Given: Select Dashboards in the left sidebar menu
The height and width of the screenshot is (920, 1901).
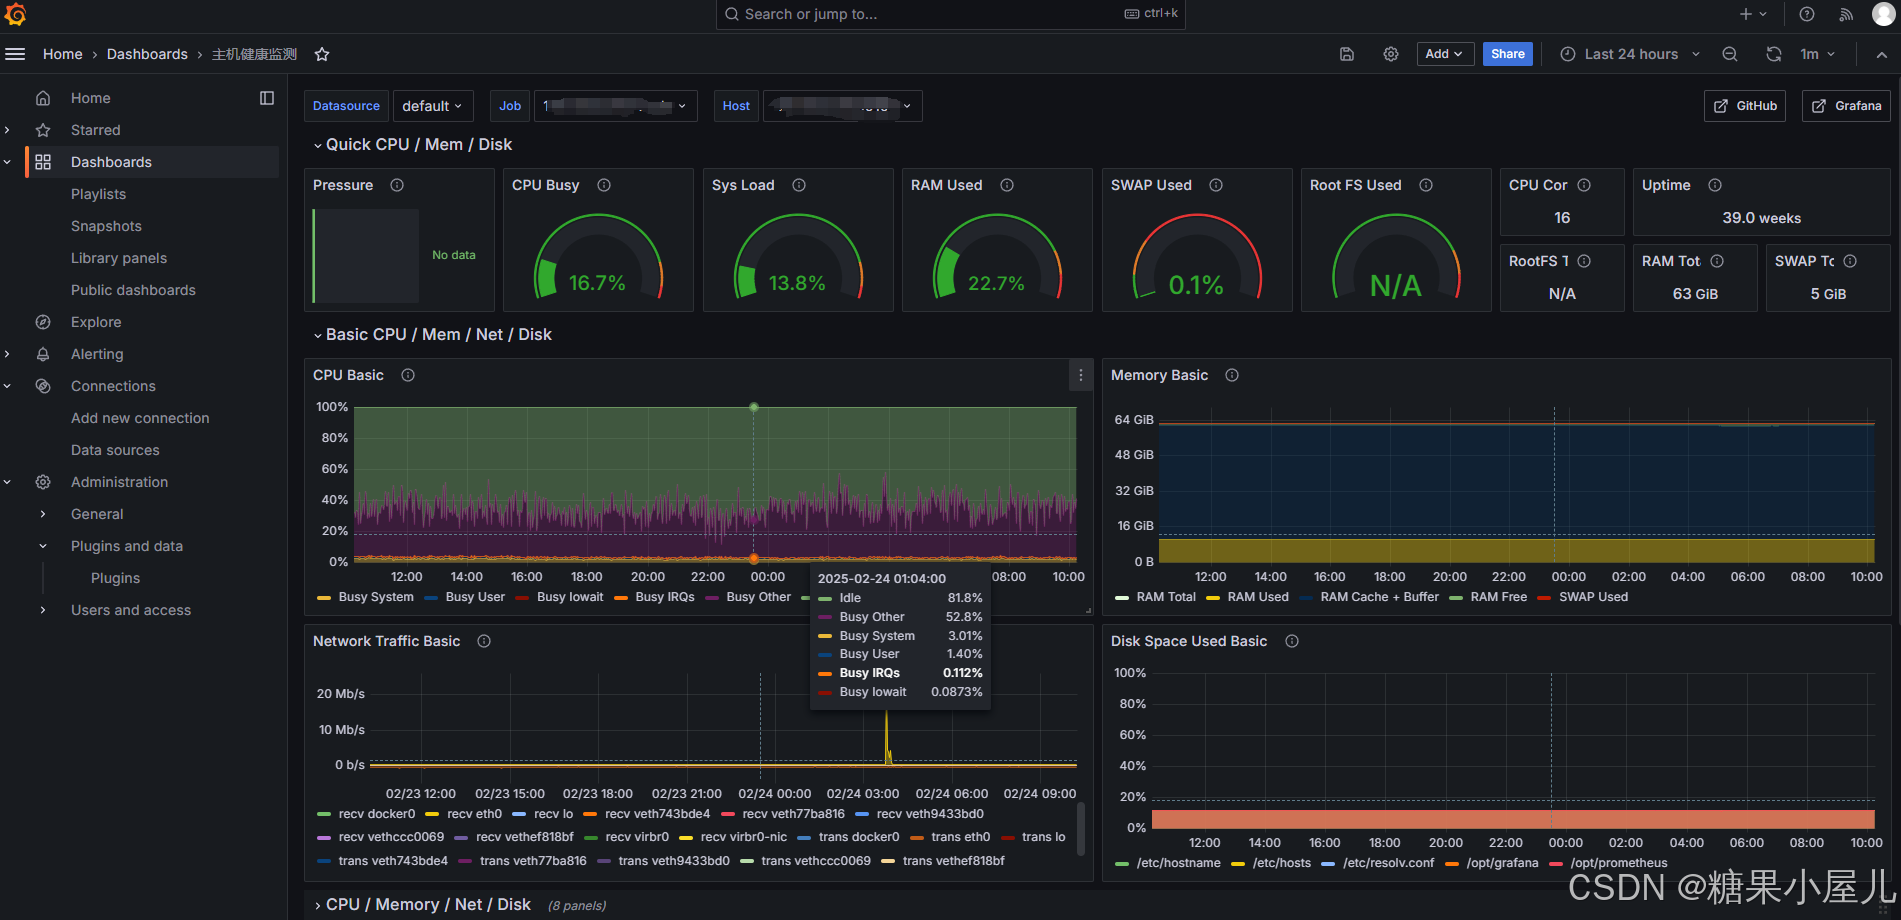Looking at the screenshot, I should pos(111,161).
